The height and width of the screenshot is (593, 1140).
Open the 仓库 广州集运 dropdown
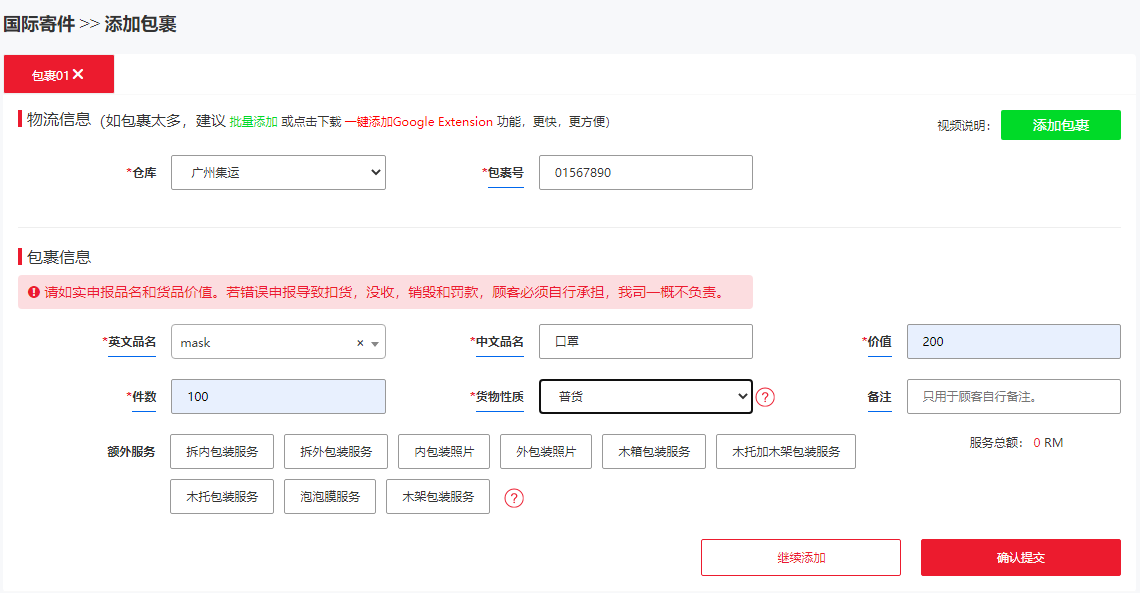tap(278, 172)
